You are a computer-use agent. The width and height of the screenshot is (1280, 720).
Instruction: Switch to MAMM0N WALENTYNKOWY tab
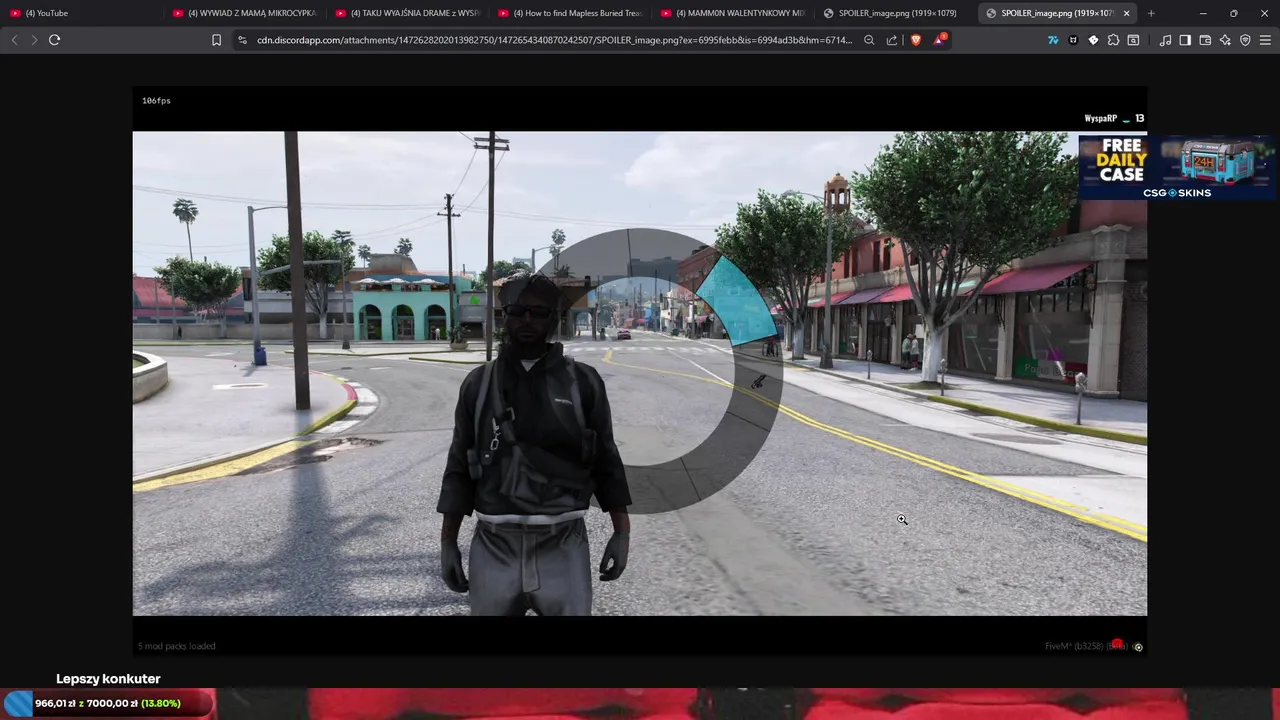pos(733,13)
